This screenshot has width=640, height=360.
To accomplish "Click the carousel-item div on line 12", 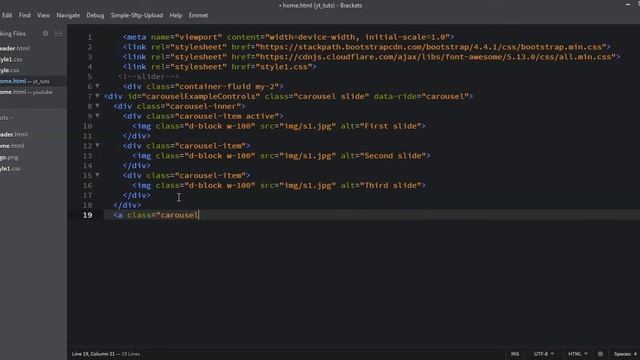I will pyautogui.click(x=187, y=146).
